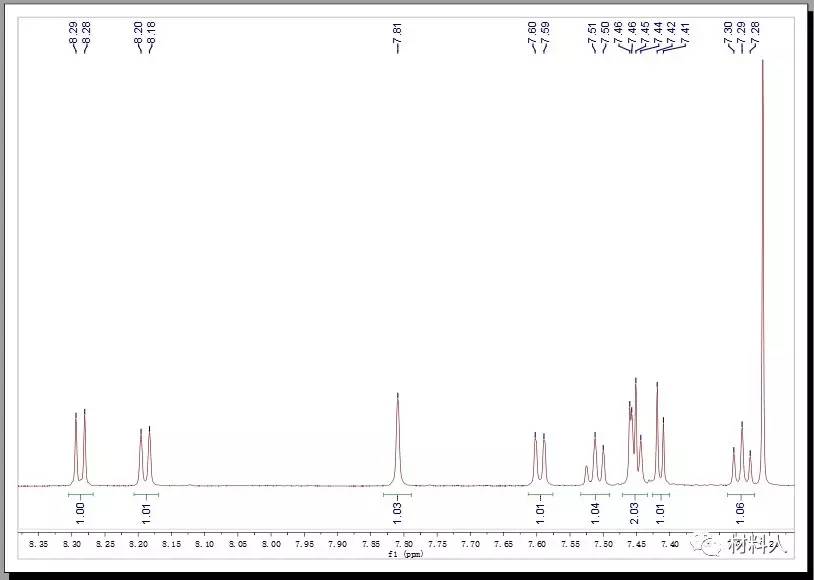Viewport: 814px width, 580px height.
Task: Click the 8.29 peak label at top
Action: click(x=74, y=34)
